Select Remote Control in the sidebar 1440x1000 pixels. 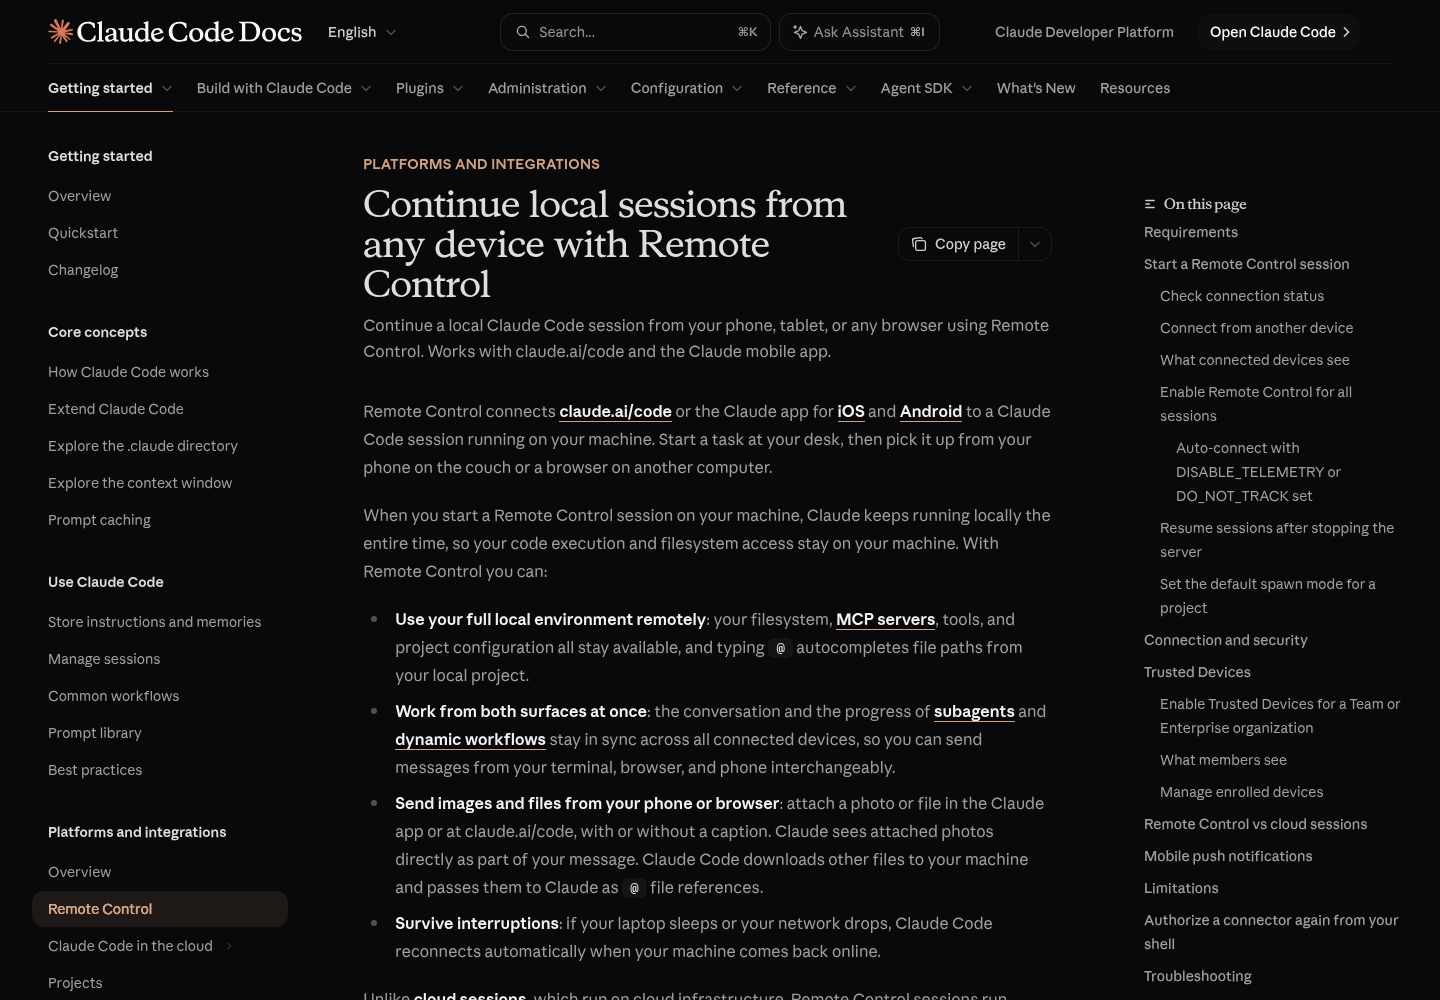tap(160, 909)
